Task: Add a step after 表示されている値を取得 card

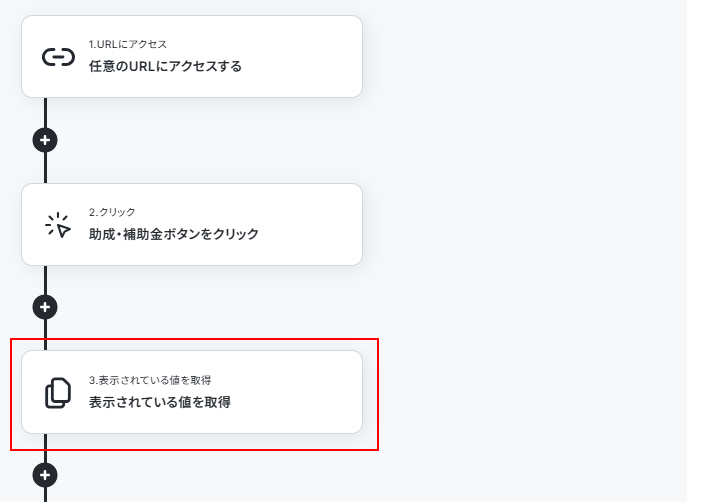Action: coord(45,474)
